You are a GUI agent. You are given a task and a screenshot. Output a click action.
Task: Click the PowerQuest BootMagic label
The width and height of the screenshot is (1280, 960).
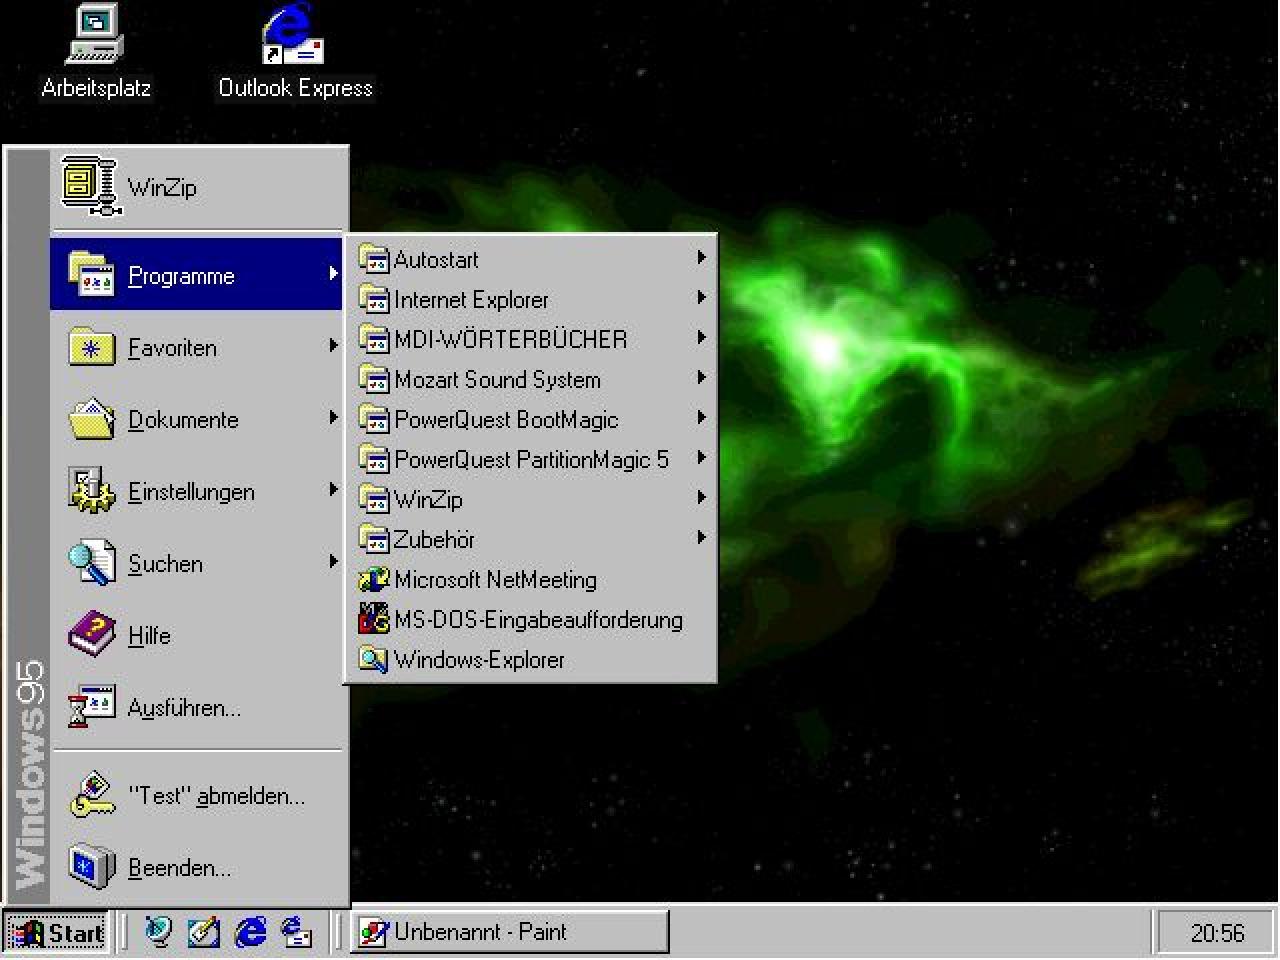[x=506, y=419]
